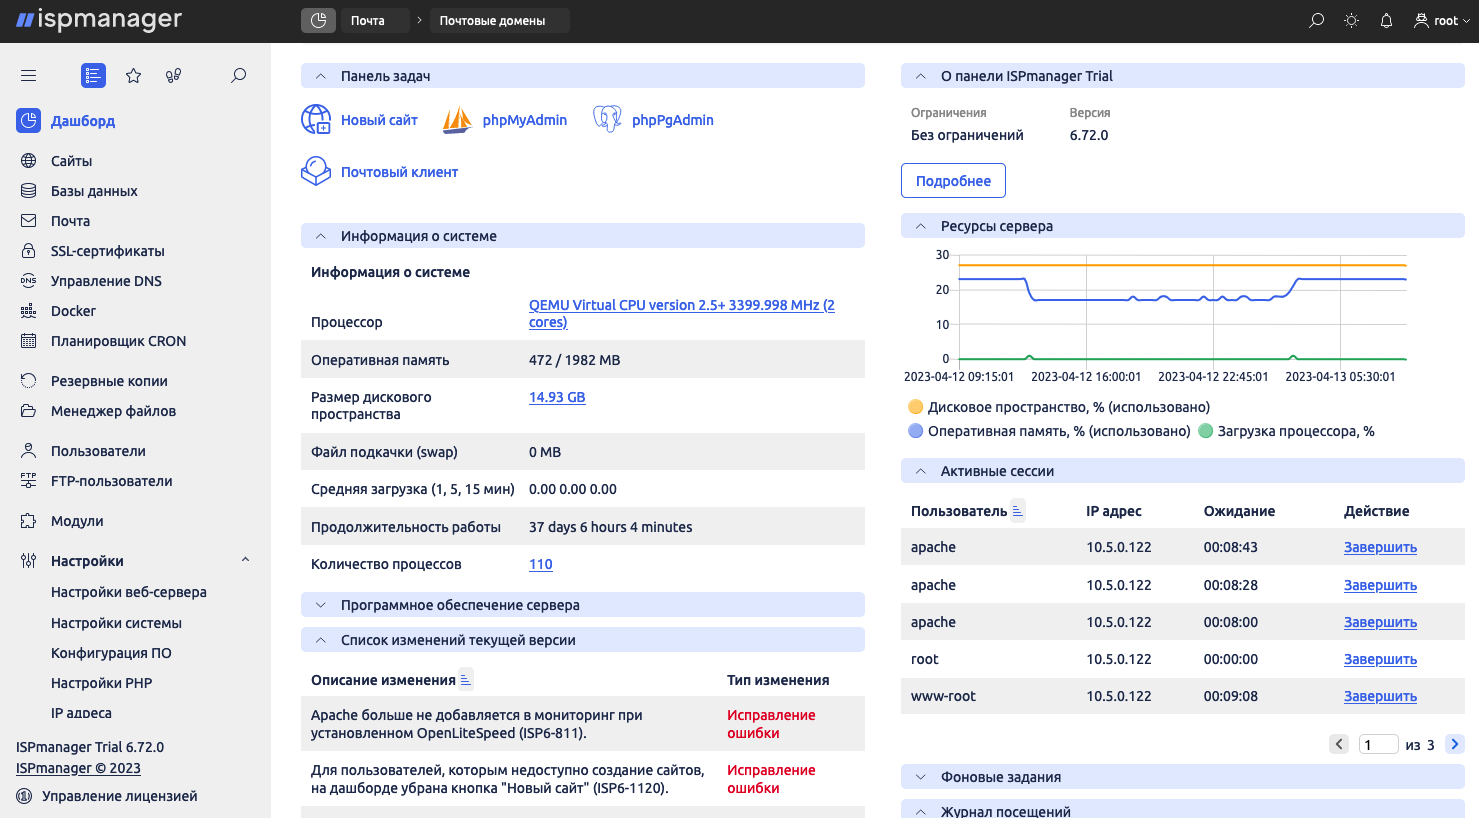Image resolution: width=1479 pixels, height=818 pixels.
Task: Click Завершить for apache session 00:08:43
Action: pos(1380,547)
